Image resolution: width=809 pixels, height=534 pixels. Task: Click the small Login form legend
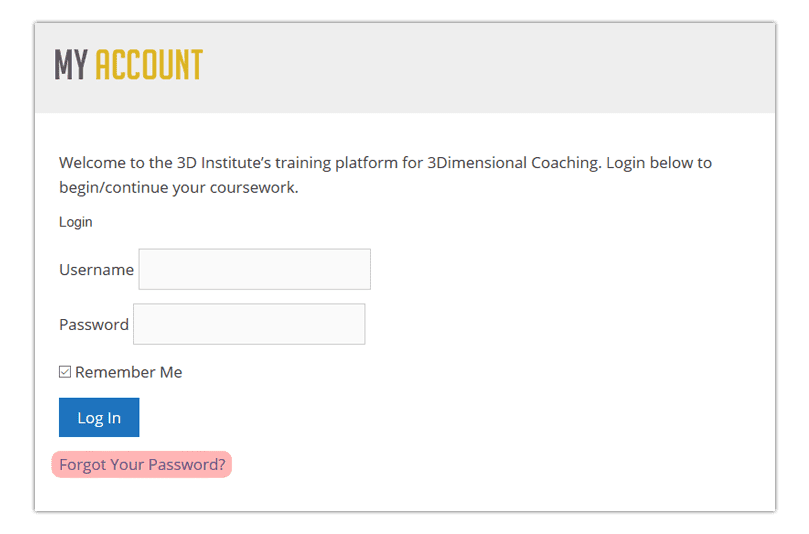76,222
